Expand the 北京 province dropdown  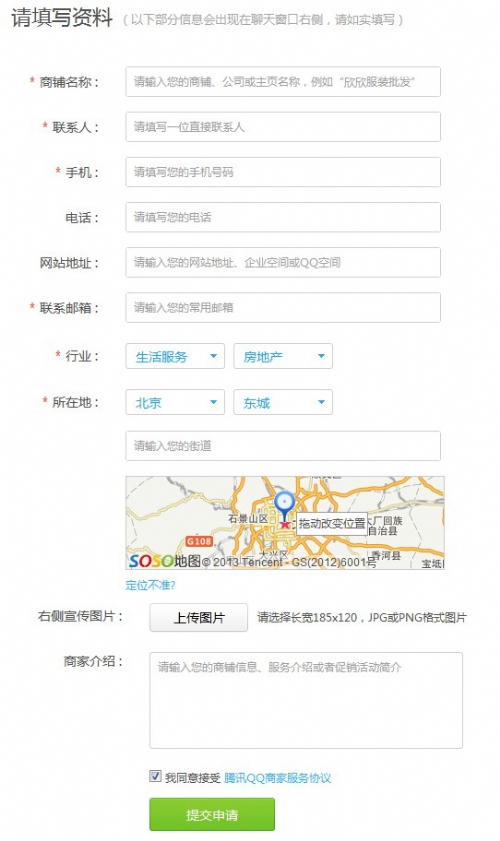pos(175,402)
